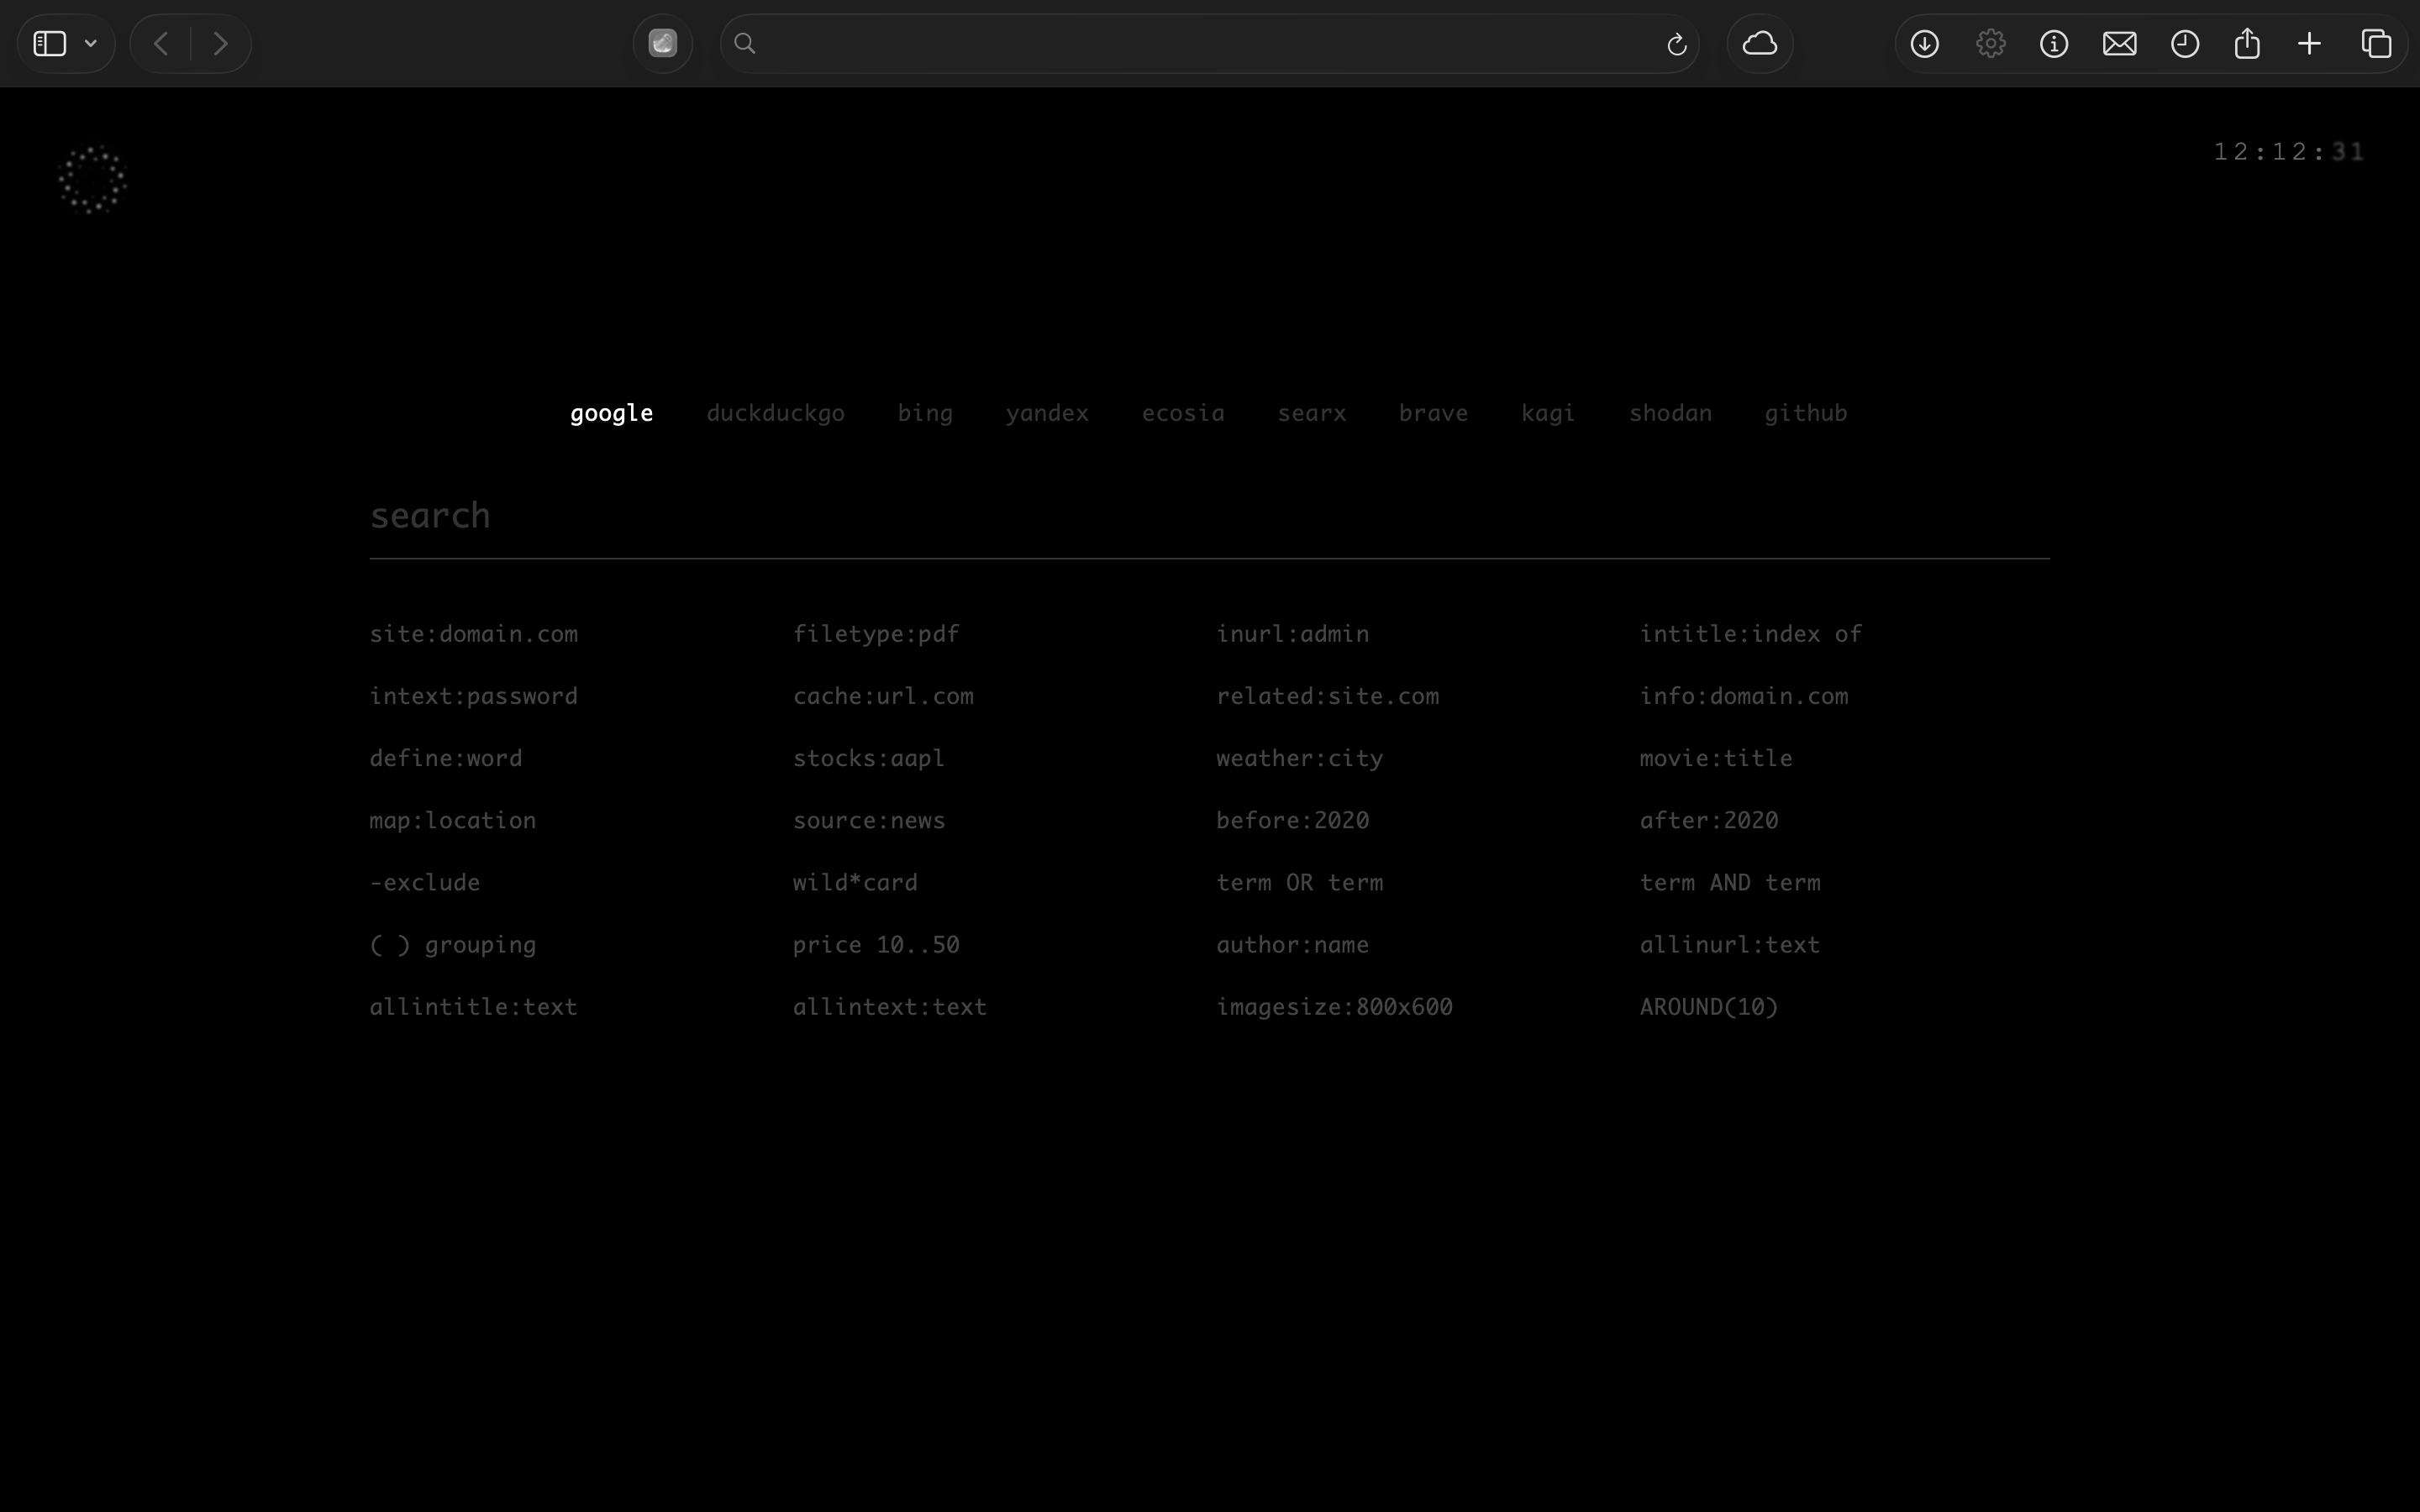This screenshot has height=1512, width=2420.
Task: Insert the filetype:pdf operator
Action: (x=875, y=634)
